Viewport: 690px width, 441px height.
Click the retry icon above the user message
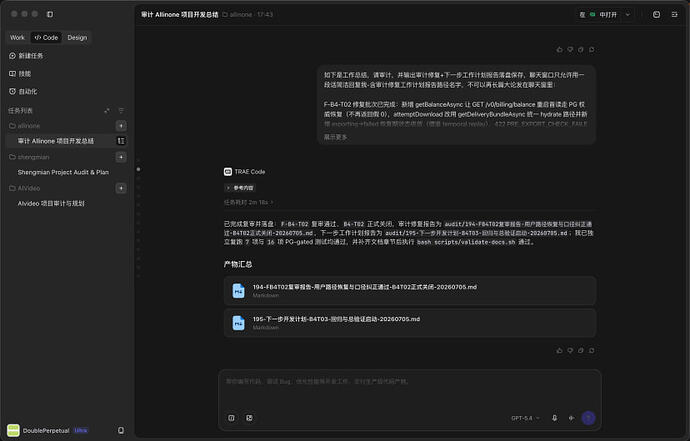pyautogui.click(x=592, y=50)
